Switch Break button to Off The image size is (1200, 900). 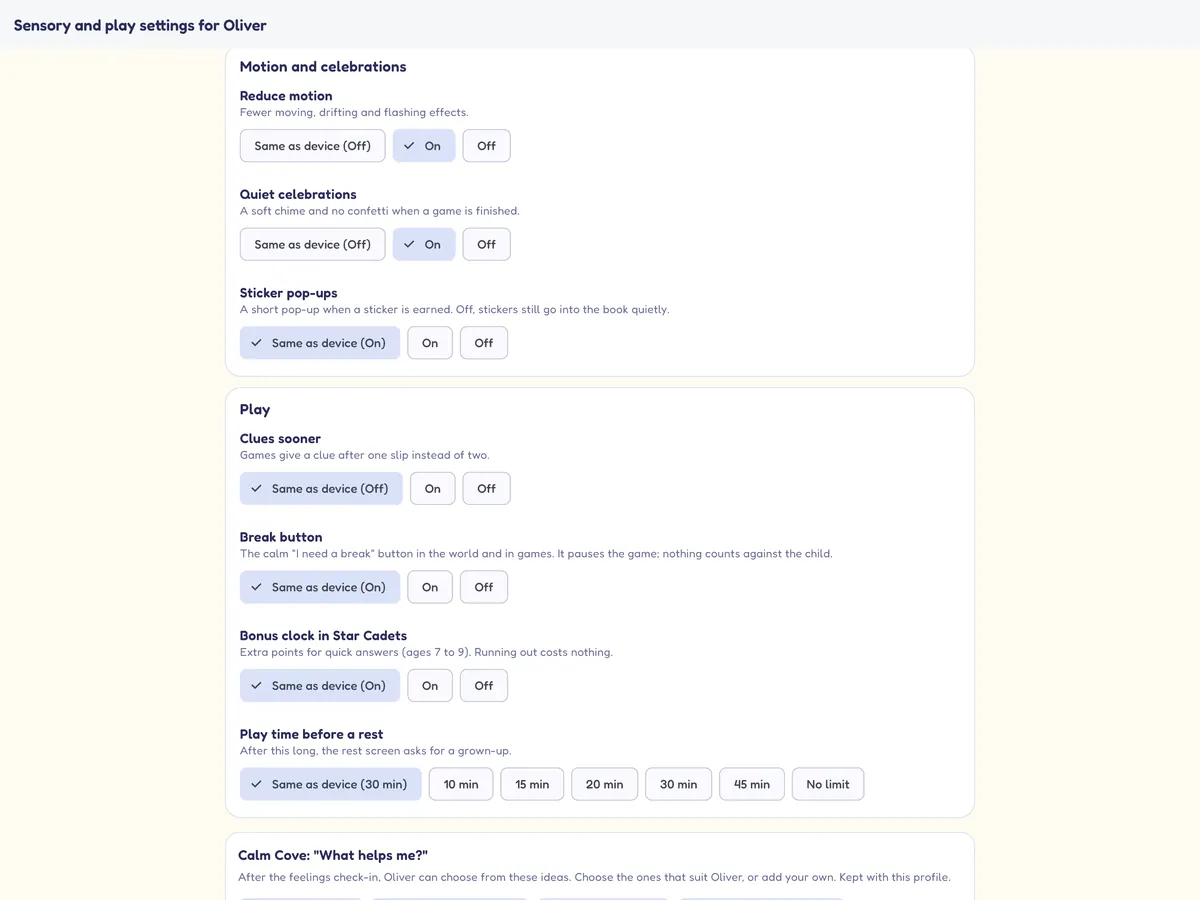(484, 587)
